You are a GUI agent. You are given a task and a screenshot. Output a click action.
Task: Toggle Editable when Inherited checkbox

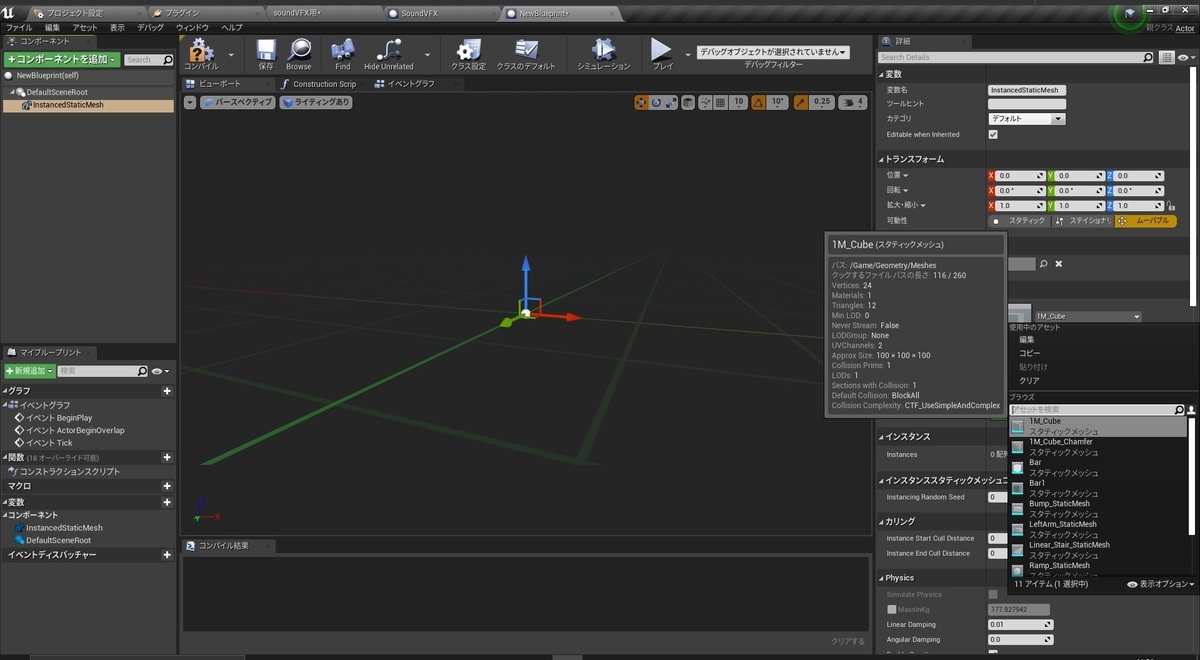point(993,134)
